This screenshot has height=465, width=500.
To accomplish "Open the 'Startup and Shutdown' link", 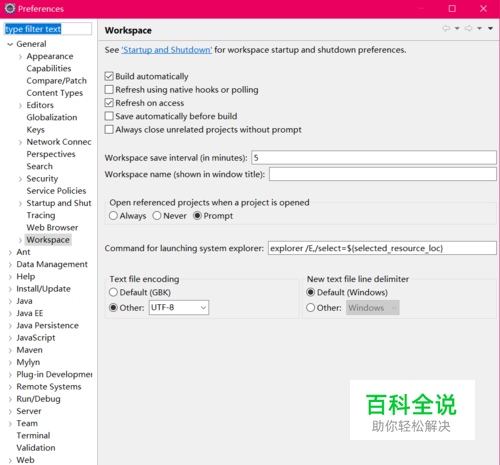I will pos(166,50).
